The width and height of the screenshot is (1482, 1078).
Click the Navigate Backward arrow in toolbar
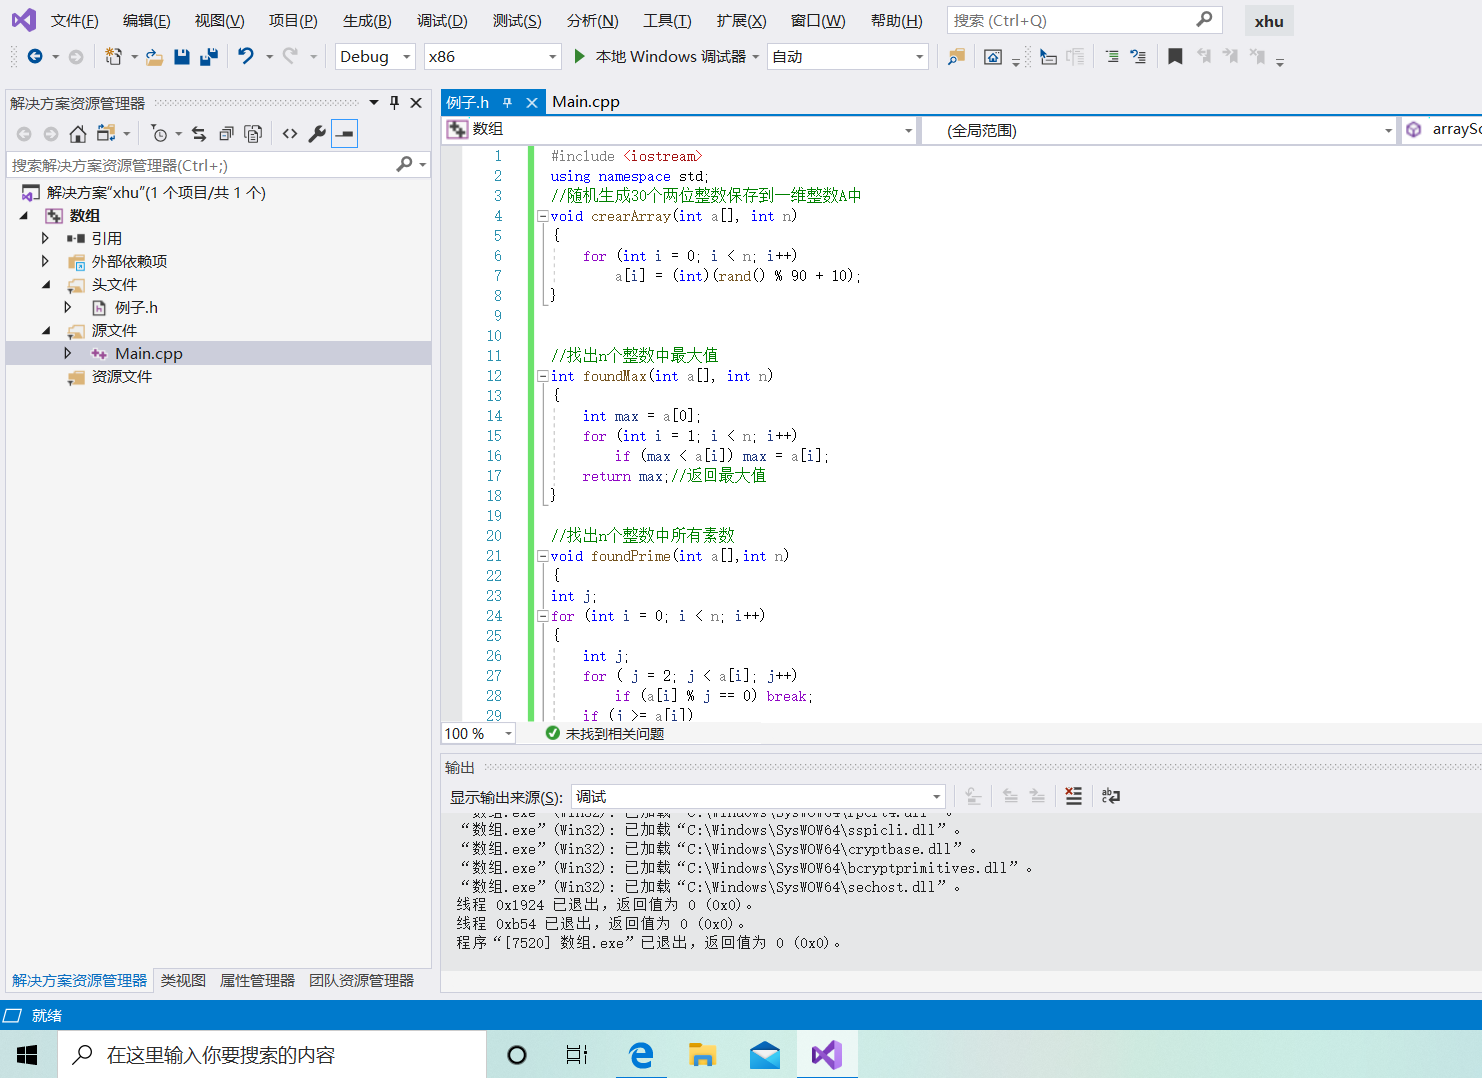click(x=35, y=57)
